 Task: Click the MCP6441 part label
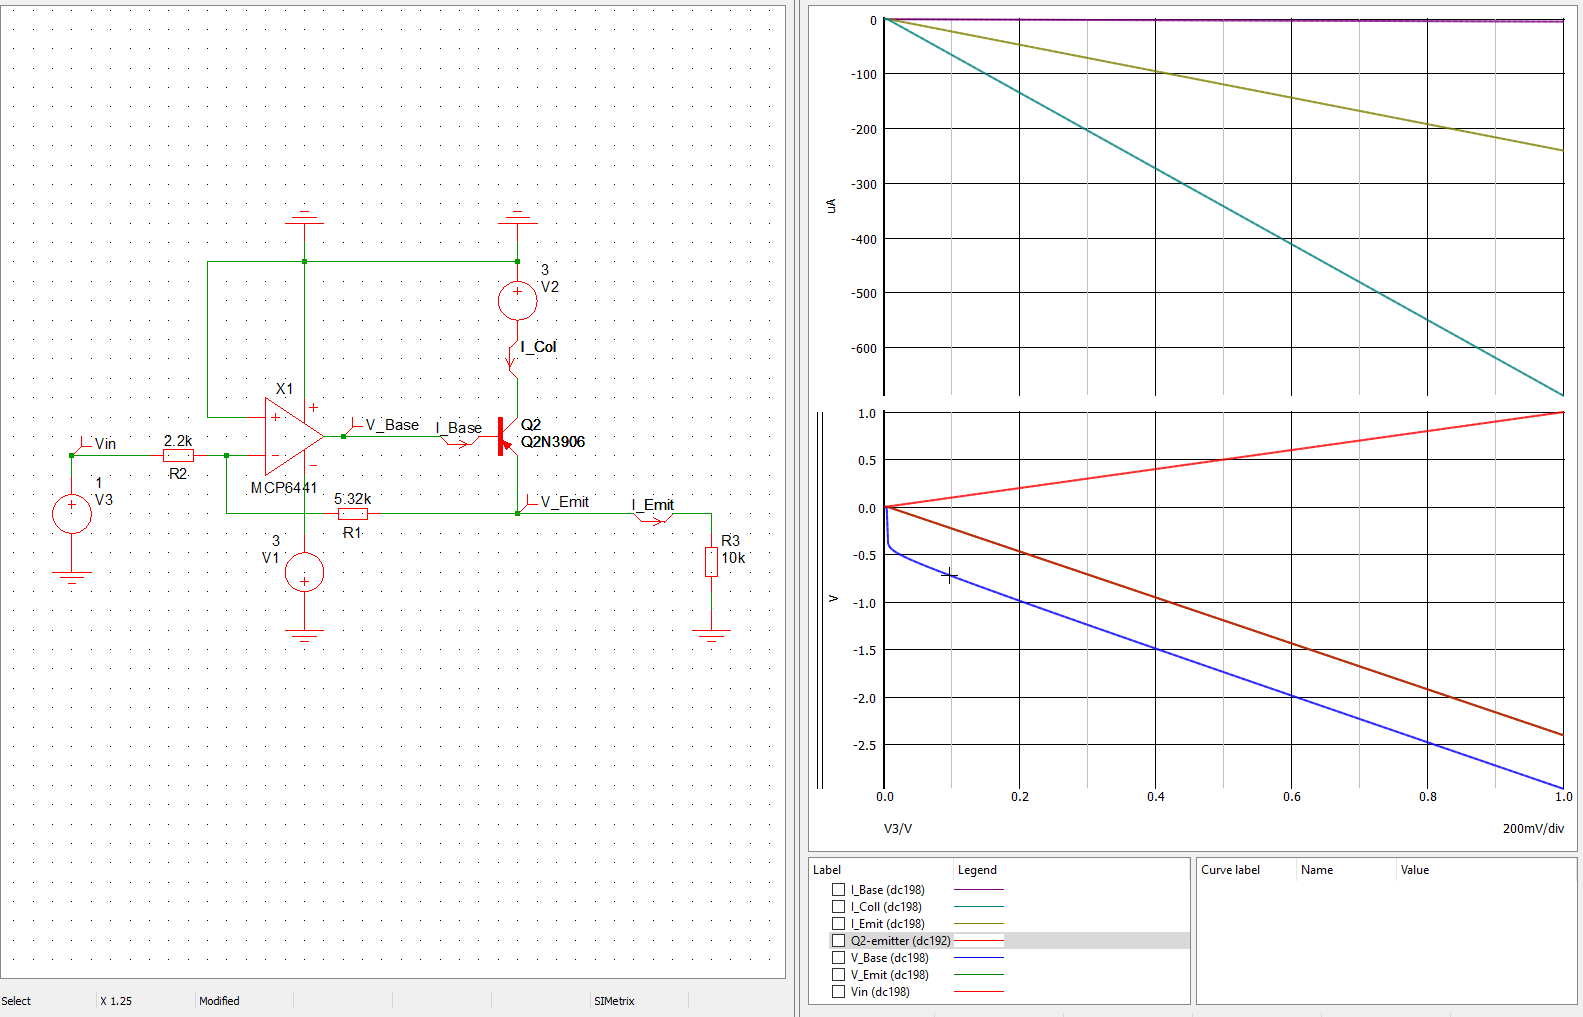click(284, 488)
